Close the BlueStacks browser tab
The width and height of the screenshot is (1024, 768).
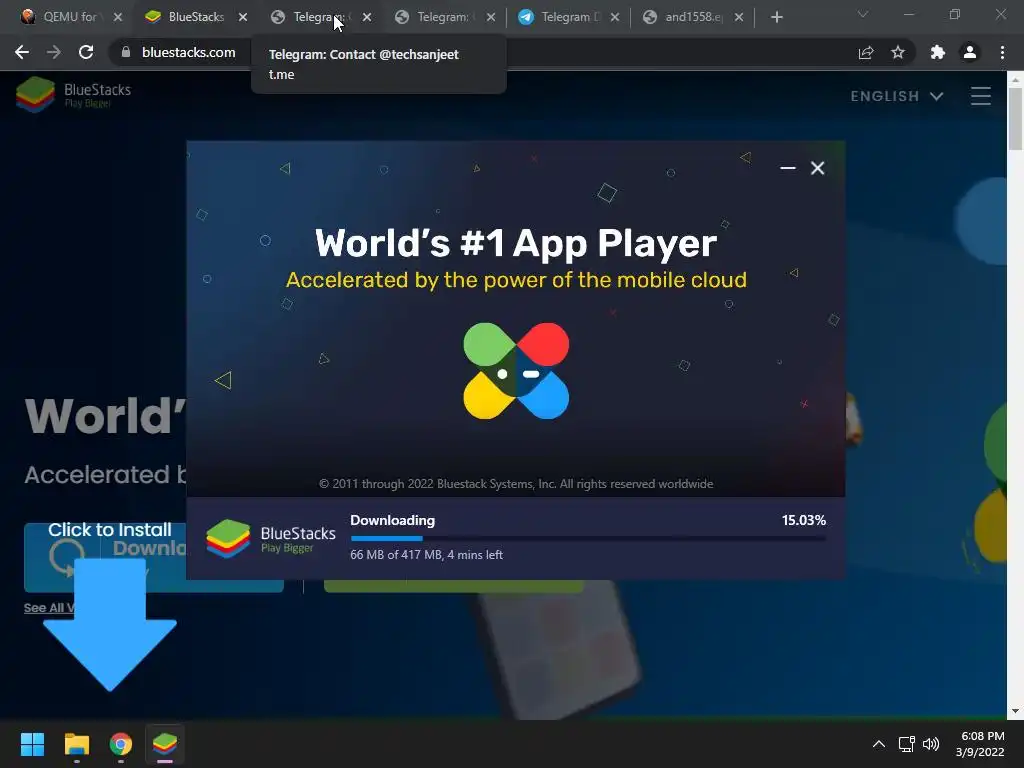pos(243,18)
